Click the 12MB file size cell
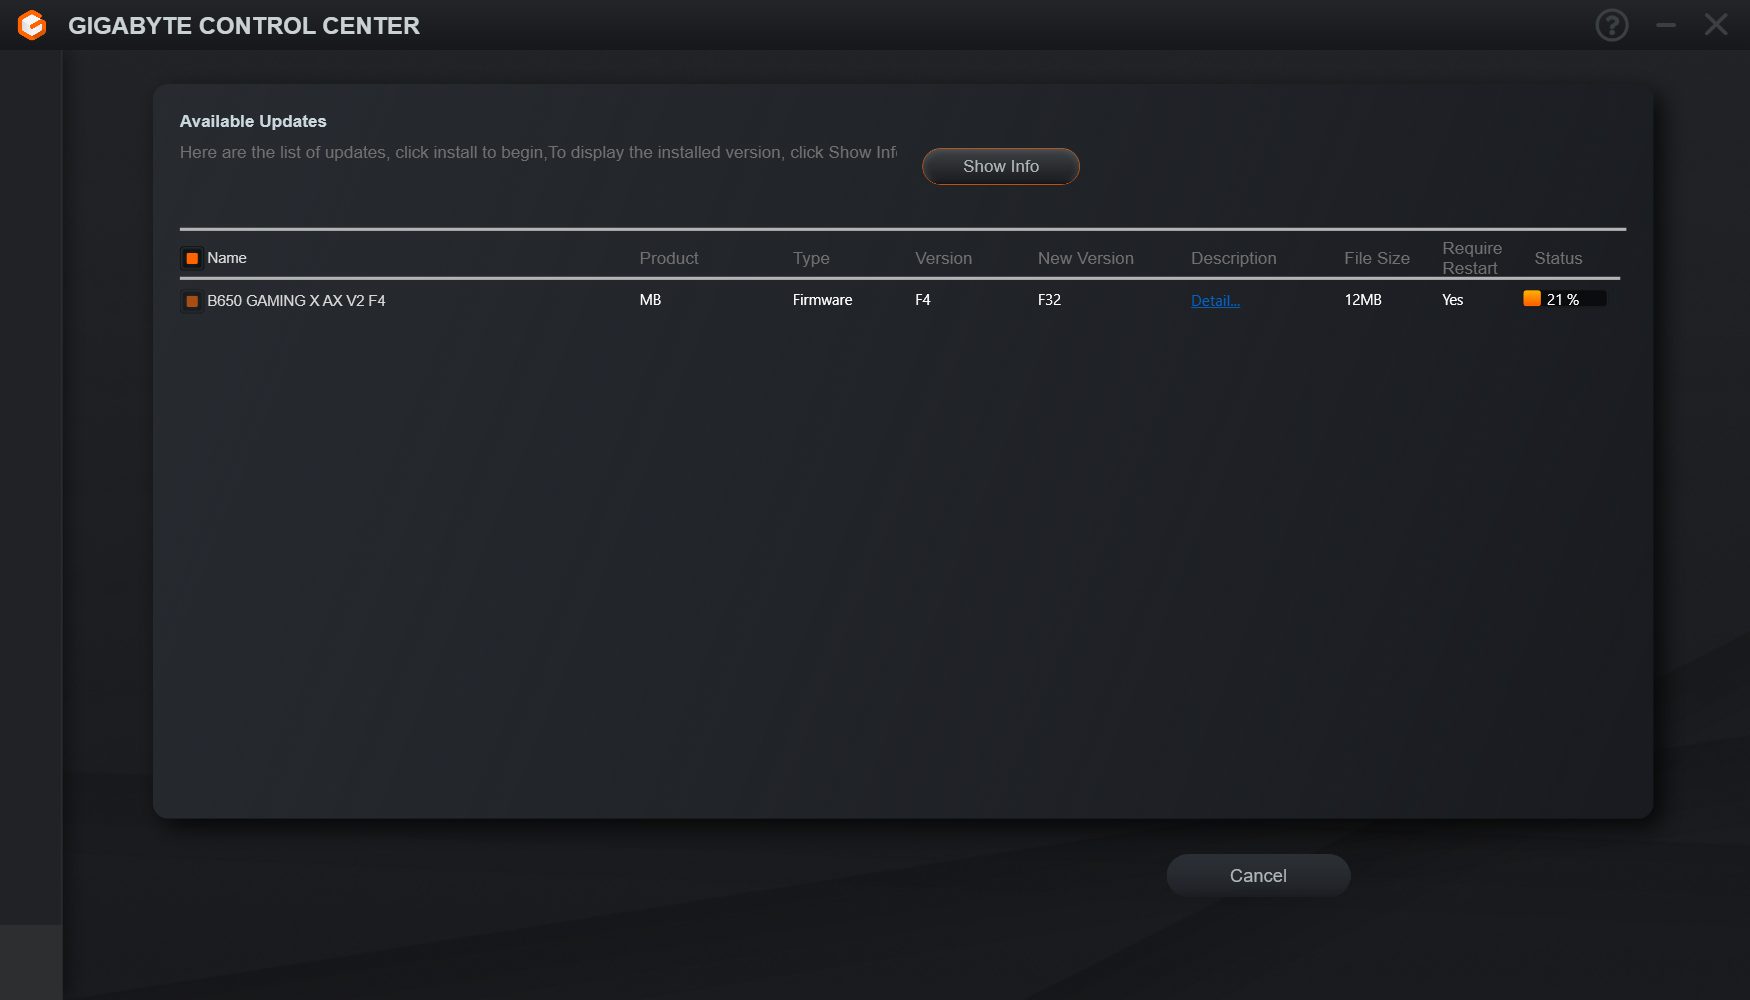The image size is (1750, 1000). pos(1362,300)
